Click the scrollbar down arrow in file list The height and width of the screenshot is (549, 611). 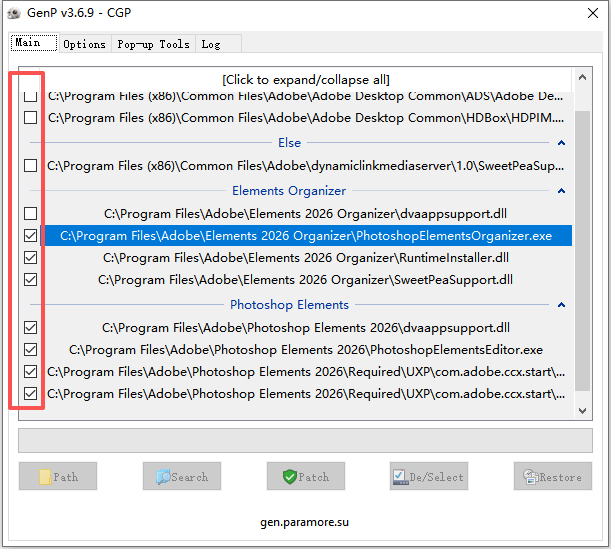584,410
